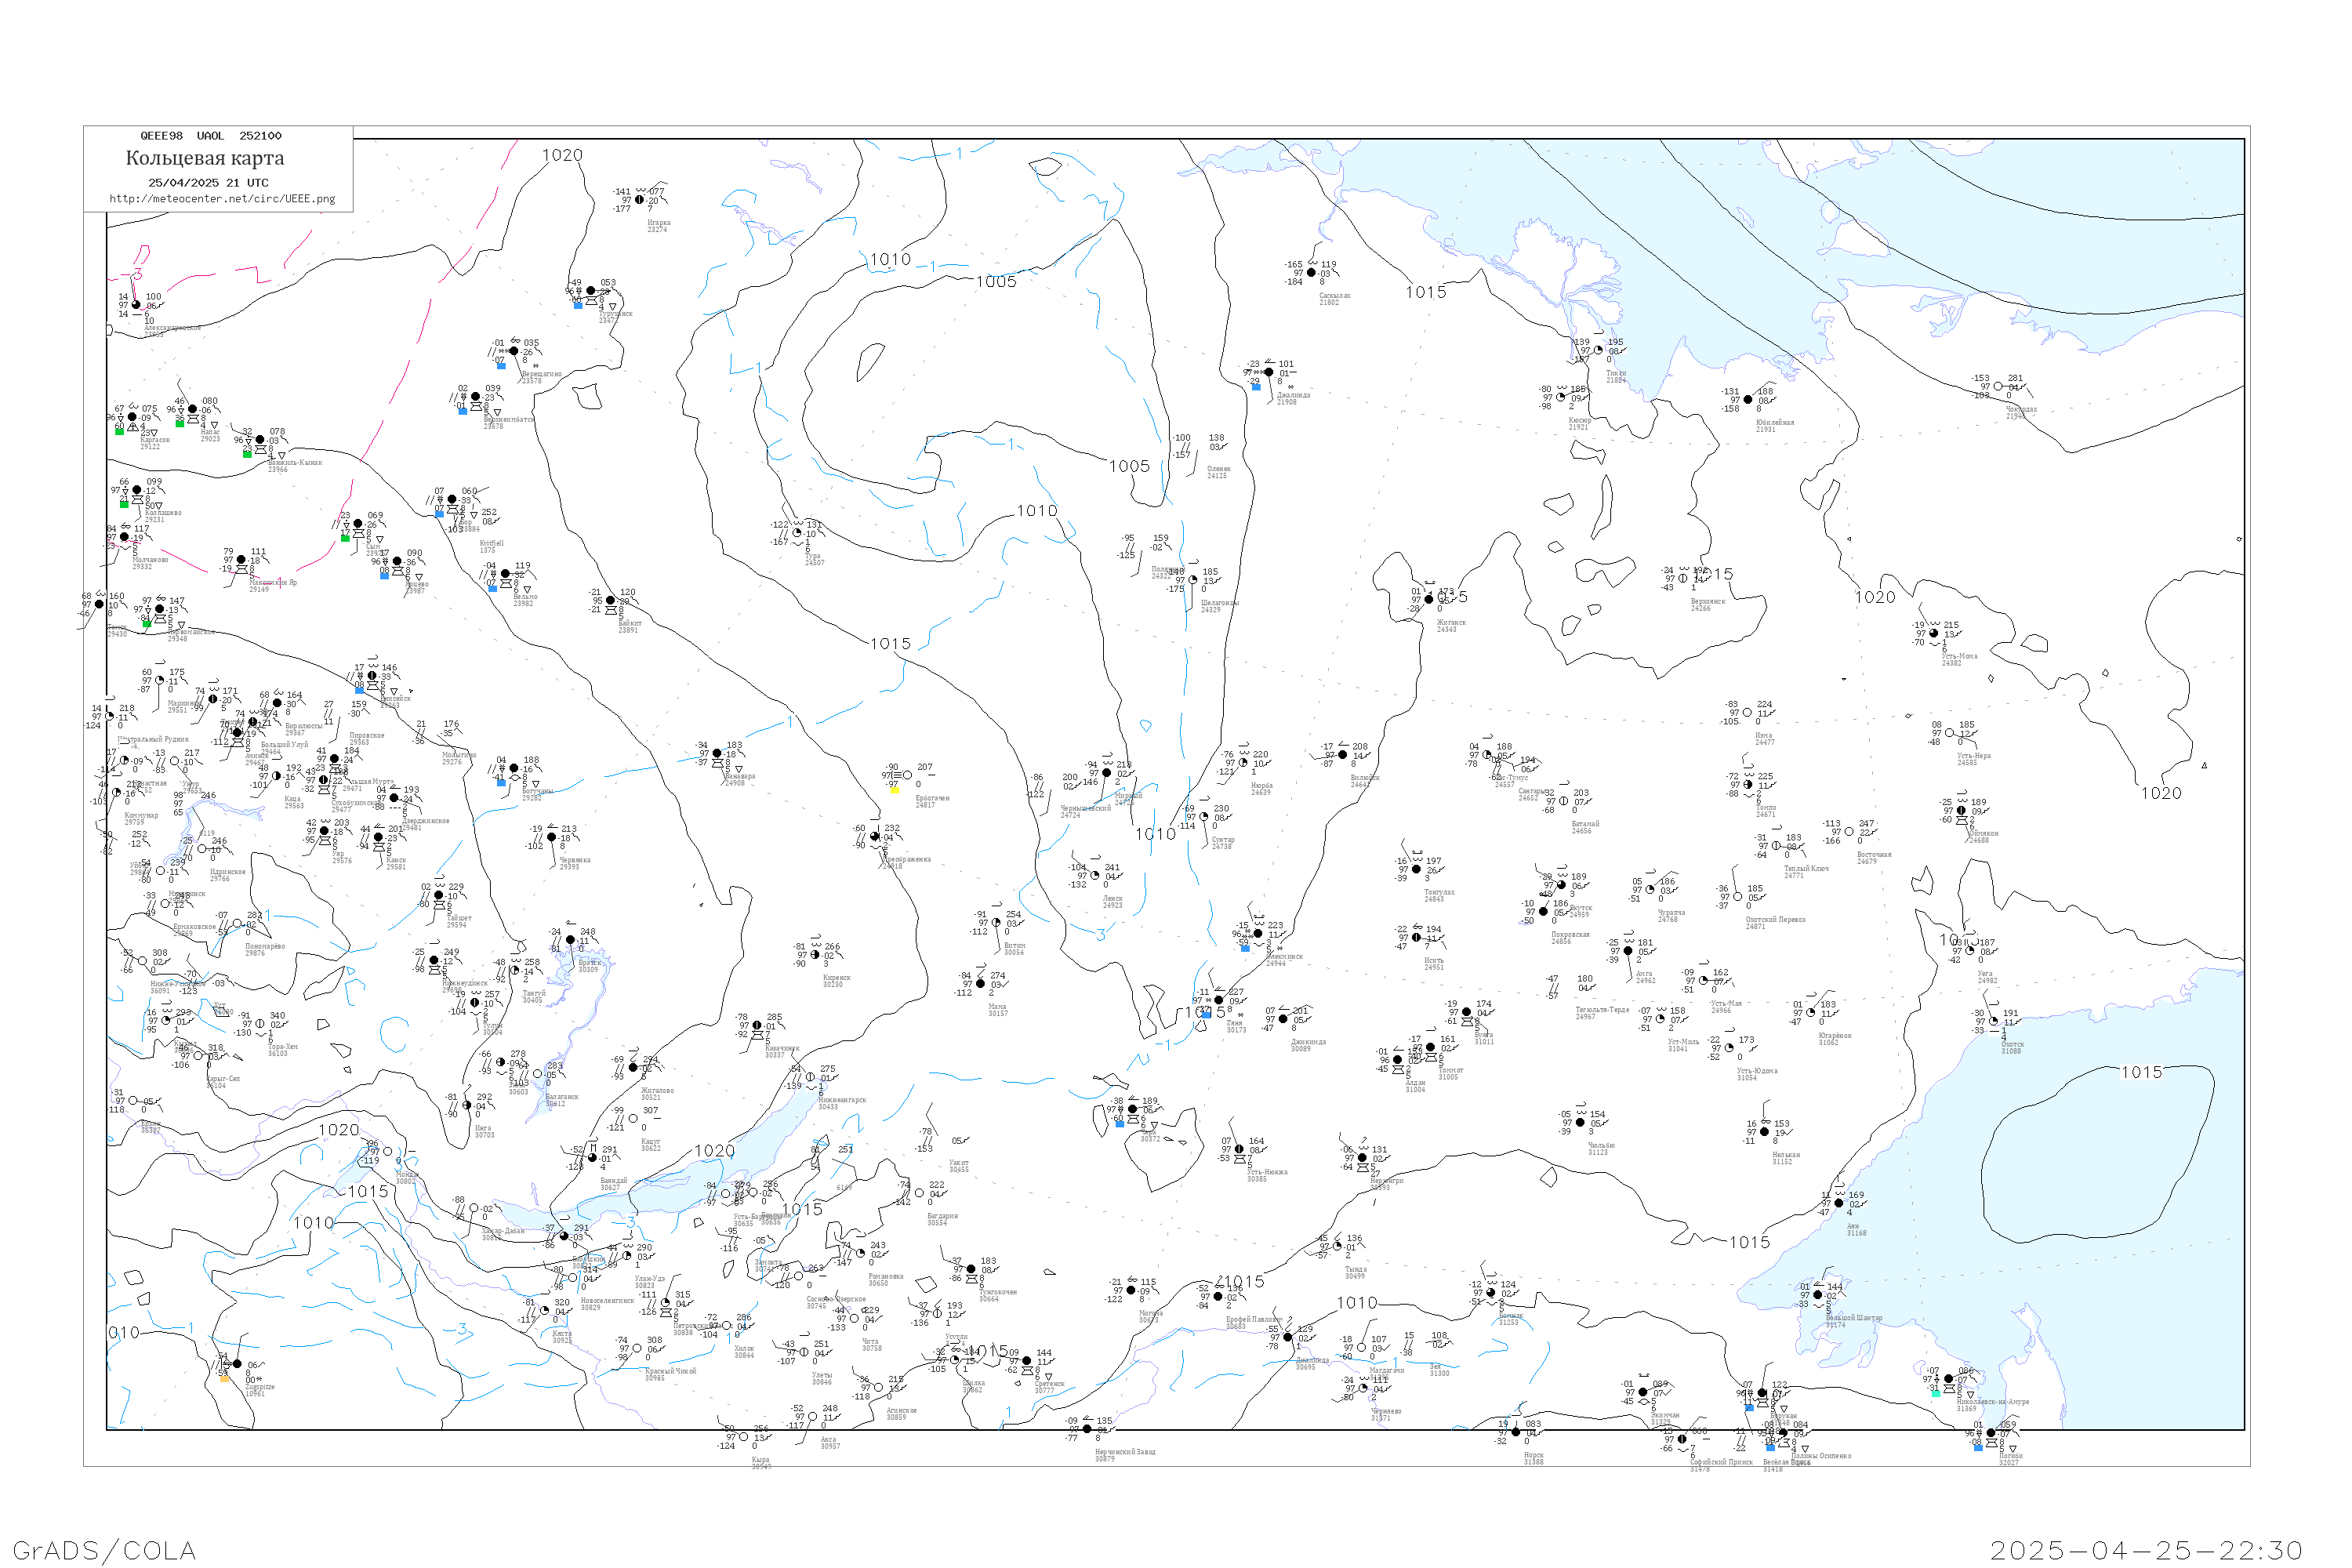Click the Усть-Мома station circle marker

(x=1933, y=633)
